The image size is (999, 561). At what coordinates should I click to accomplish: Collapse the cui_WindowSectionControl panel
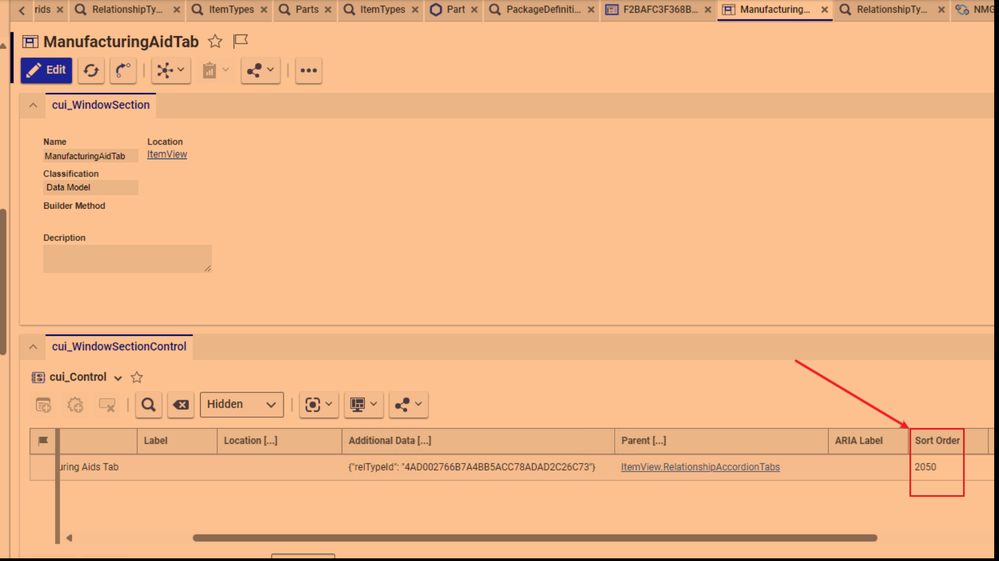(x=33, y=347)
